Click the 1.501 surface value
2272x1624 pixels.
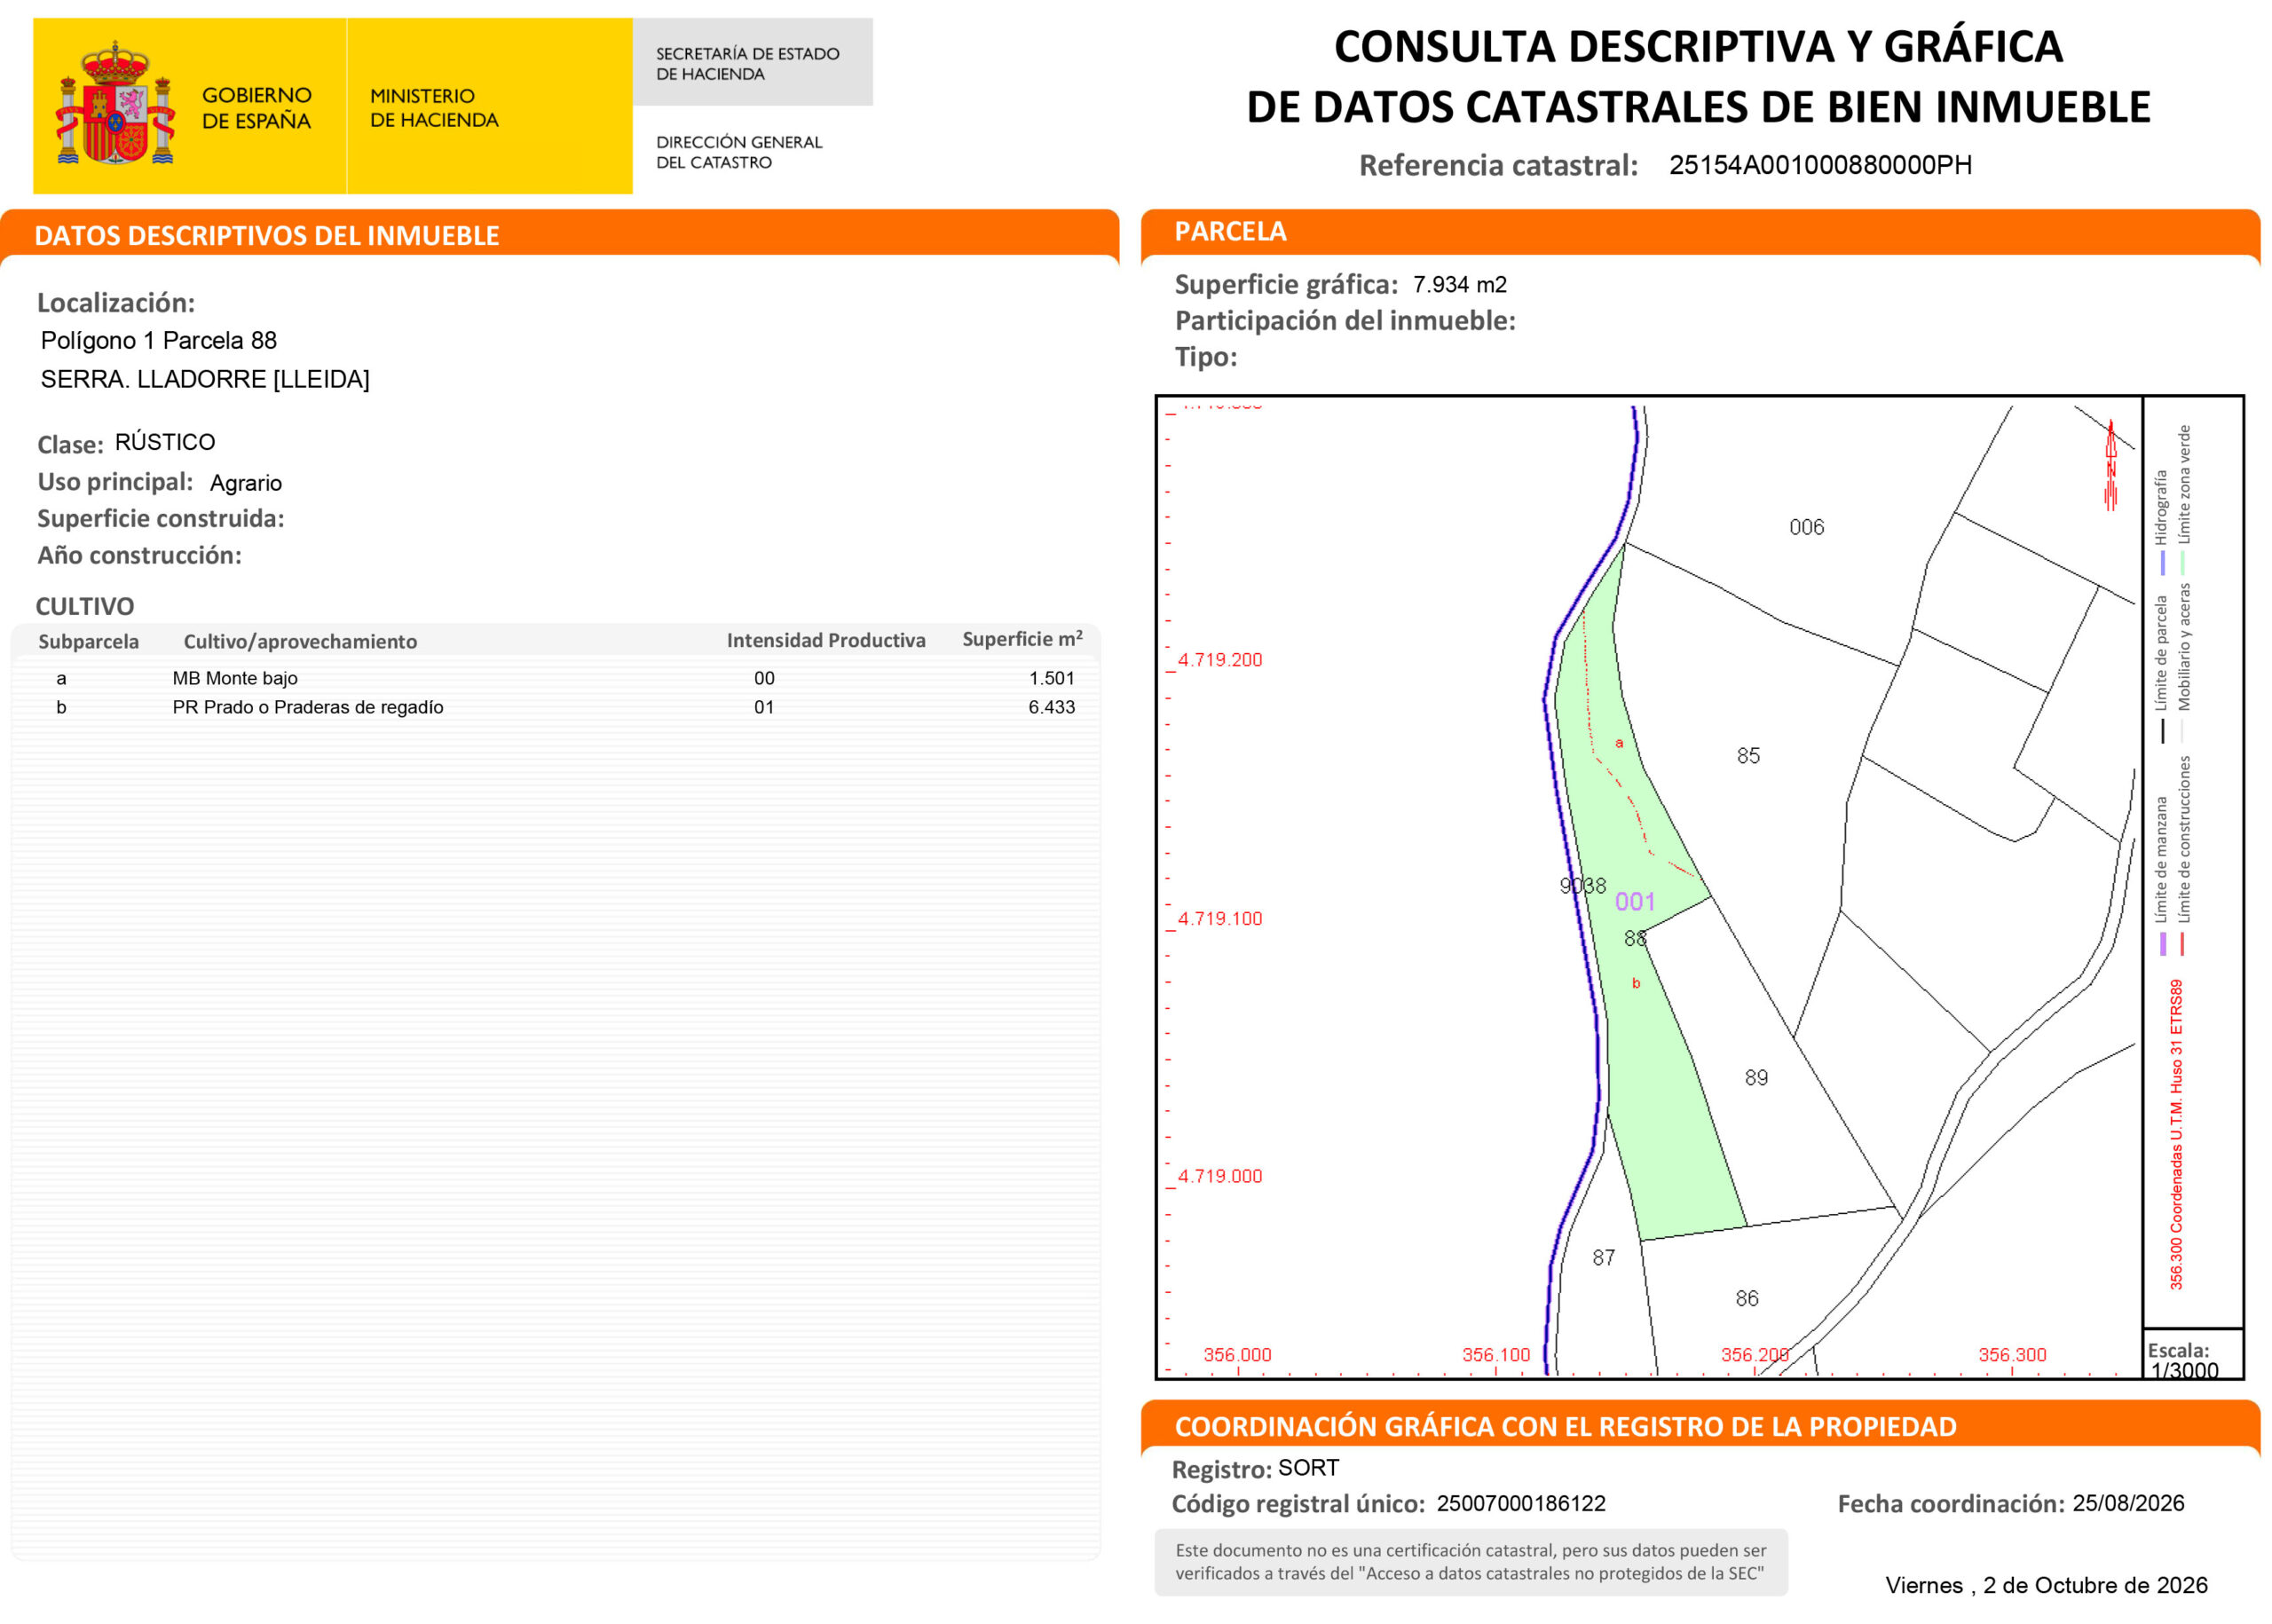1052,678
